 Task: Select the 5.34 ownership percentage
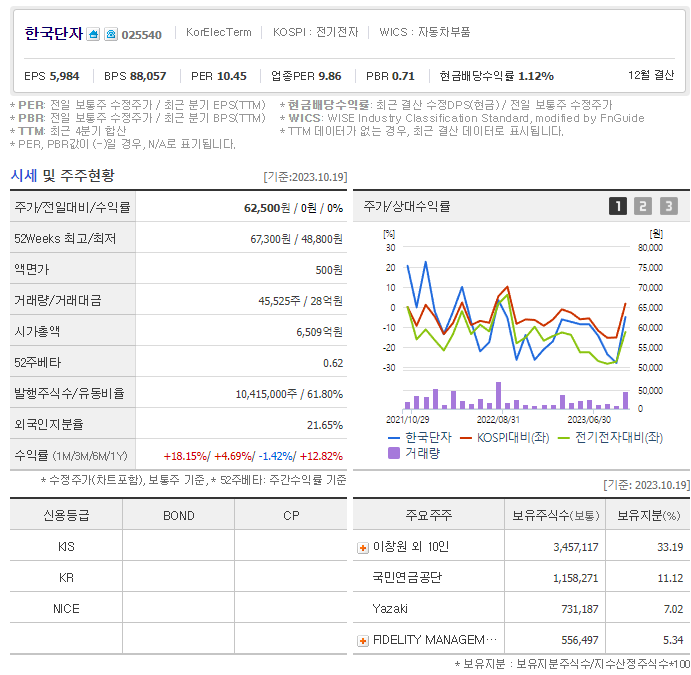pos(673,641)
